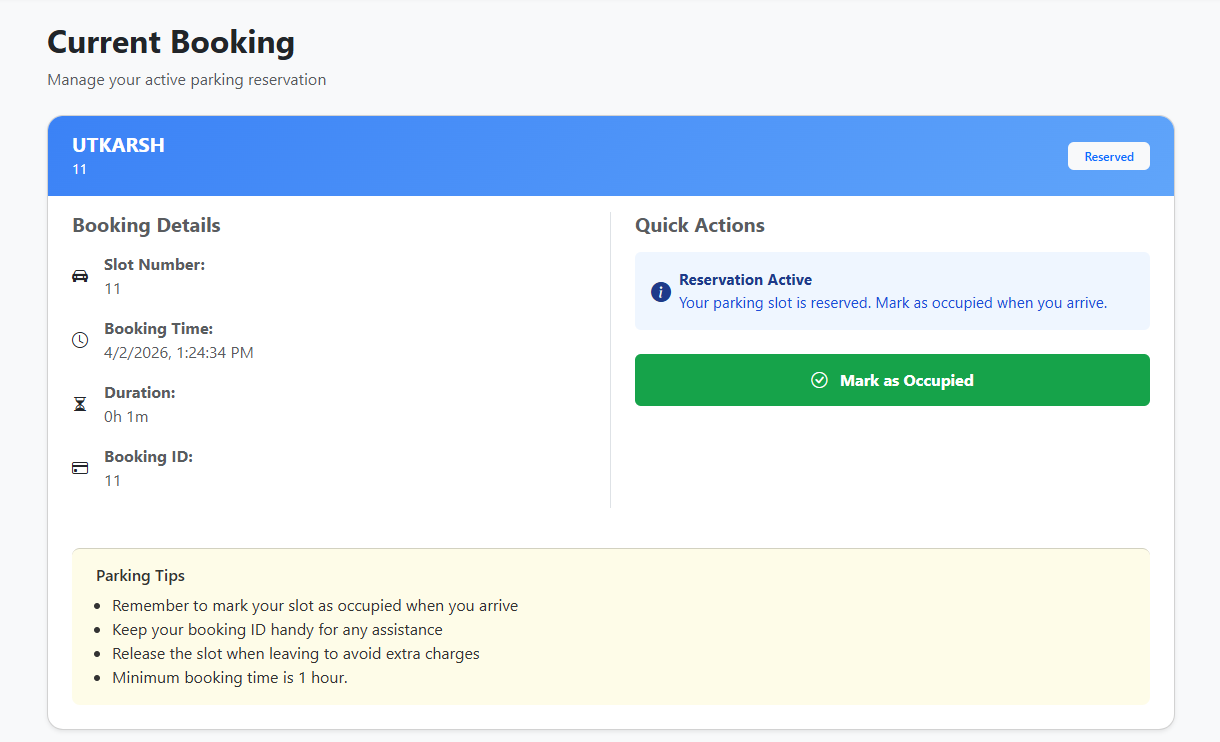Click the duration value 0h 1m
The width and height of the screenshot is (1220, 742).
click(x=126, y=417)
